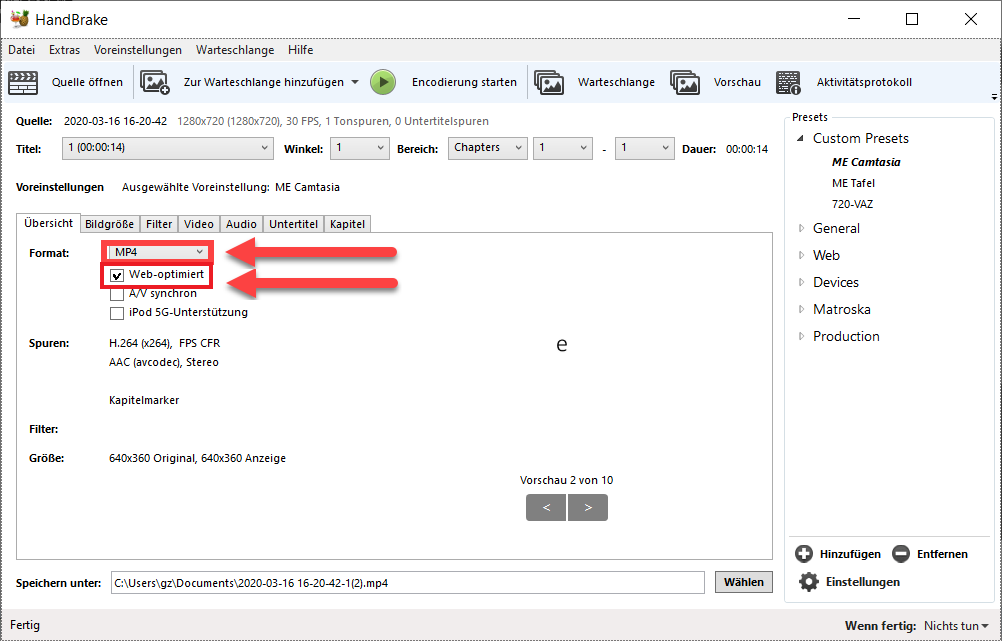Click the toolbar overflow arrow at right edge
The height and width of the screenshot is (641, 1002).
click(x=994, y=97)
